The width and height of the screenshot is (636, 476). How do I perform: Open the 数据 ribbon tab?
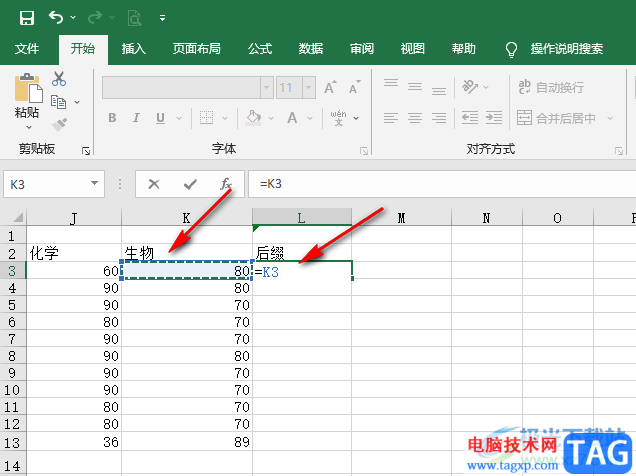311,49
